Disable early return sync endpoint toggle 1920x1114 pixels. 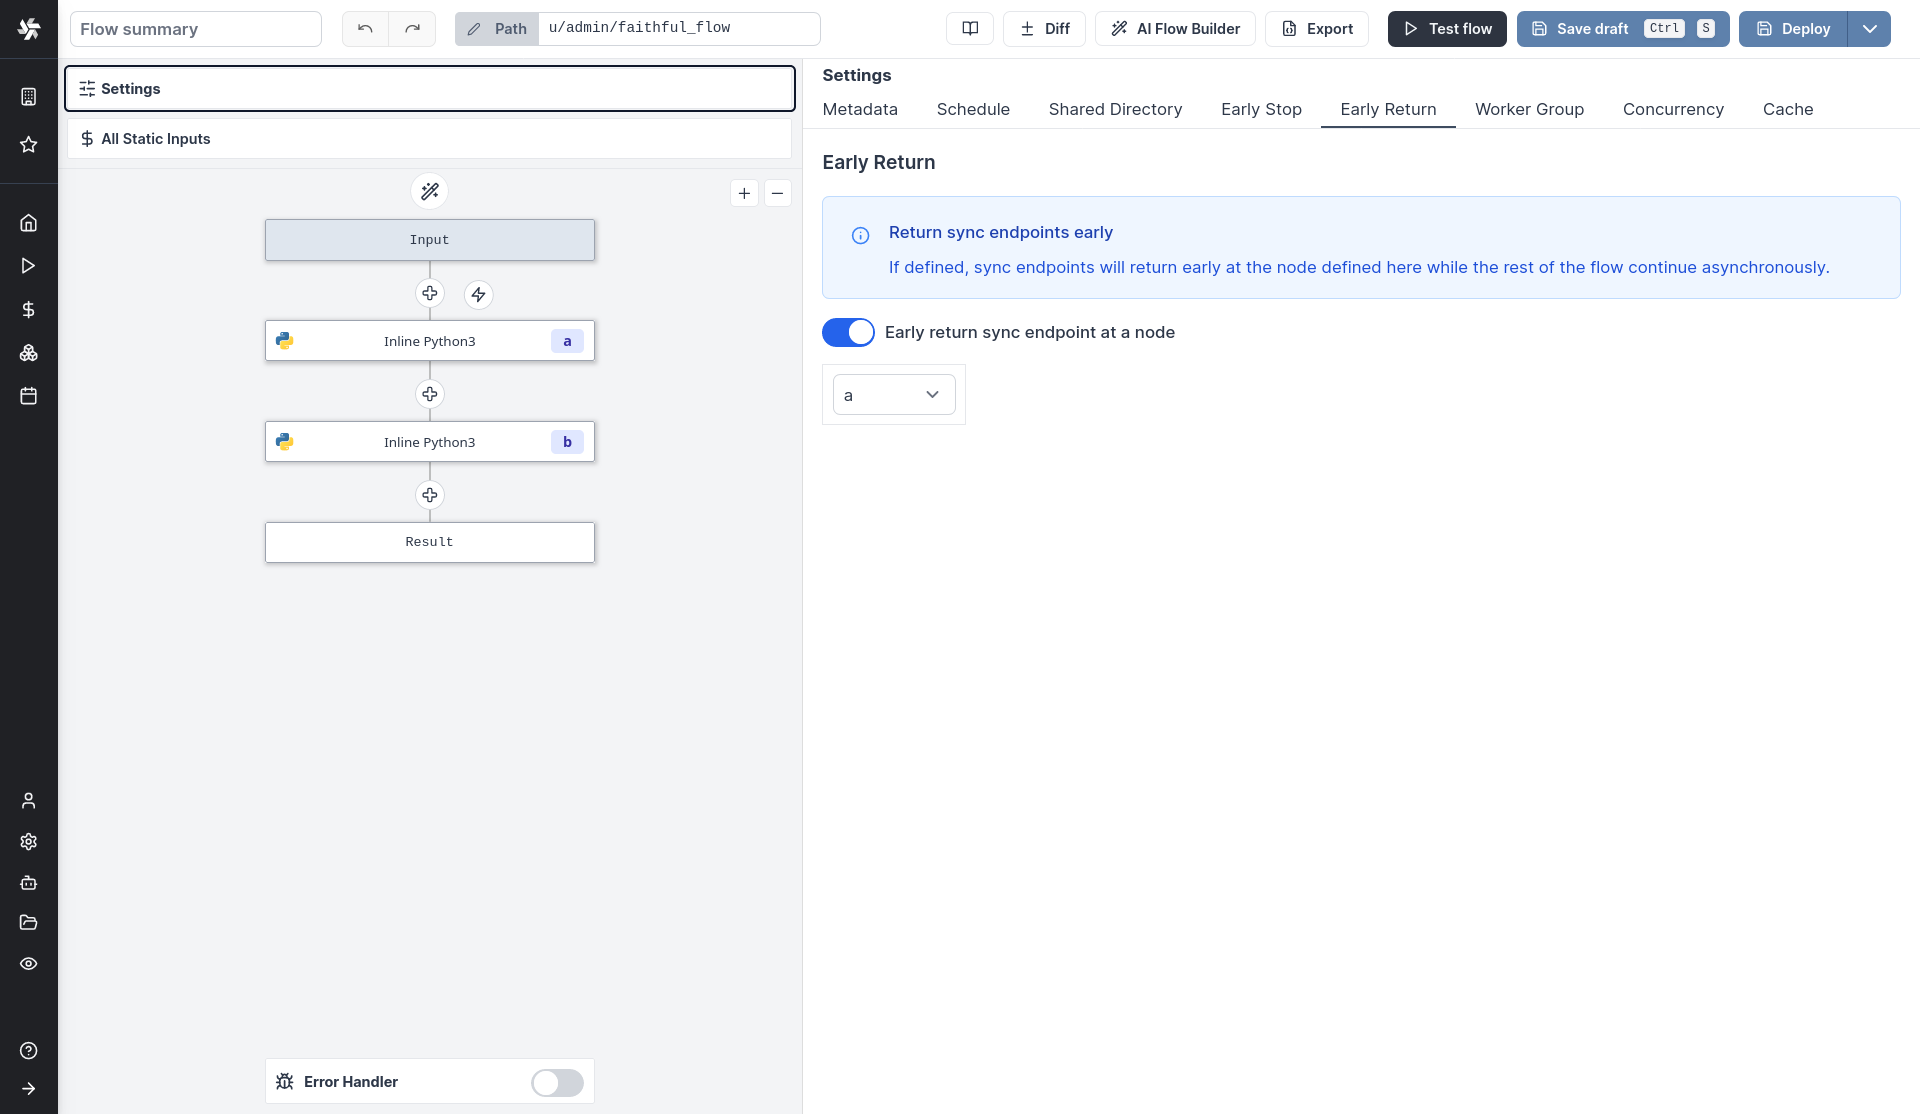(x=847, y=332)
